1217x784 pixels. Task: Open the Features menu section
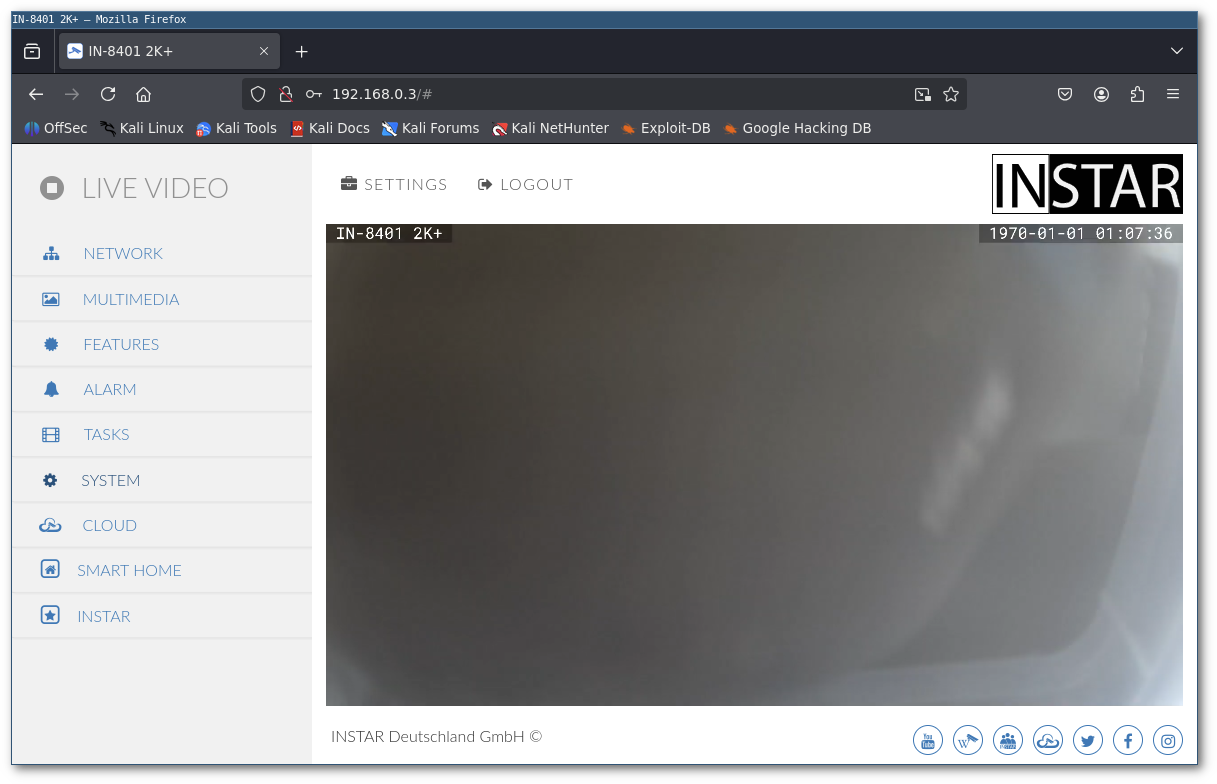click(120, 344)
